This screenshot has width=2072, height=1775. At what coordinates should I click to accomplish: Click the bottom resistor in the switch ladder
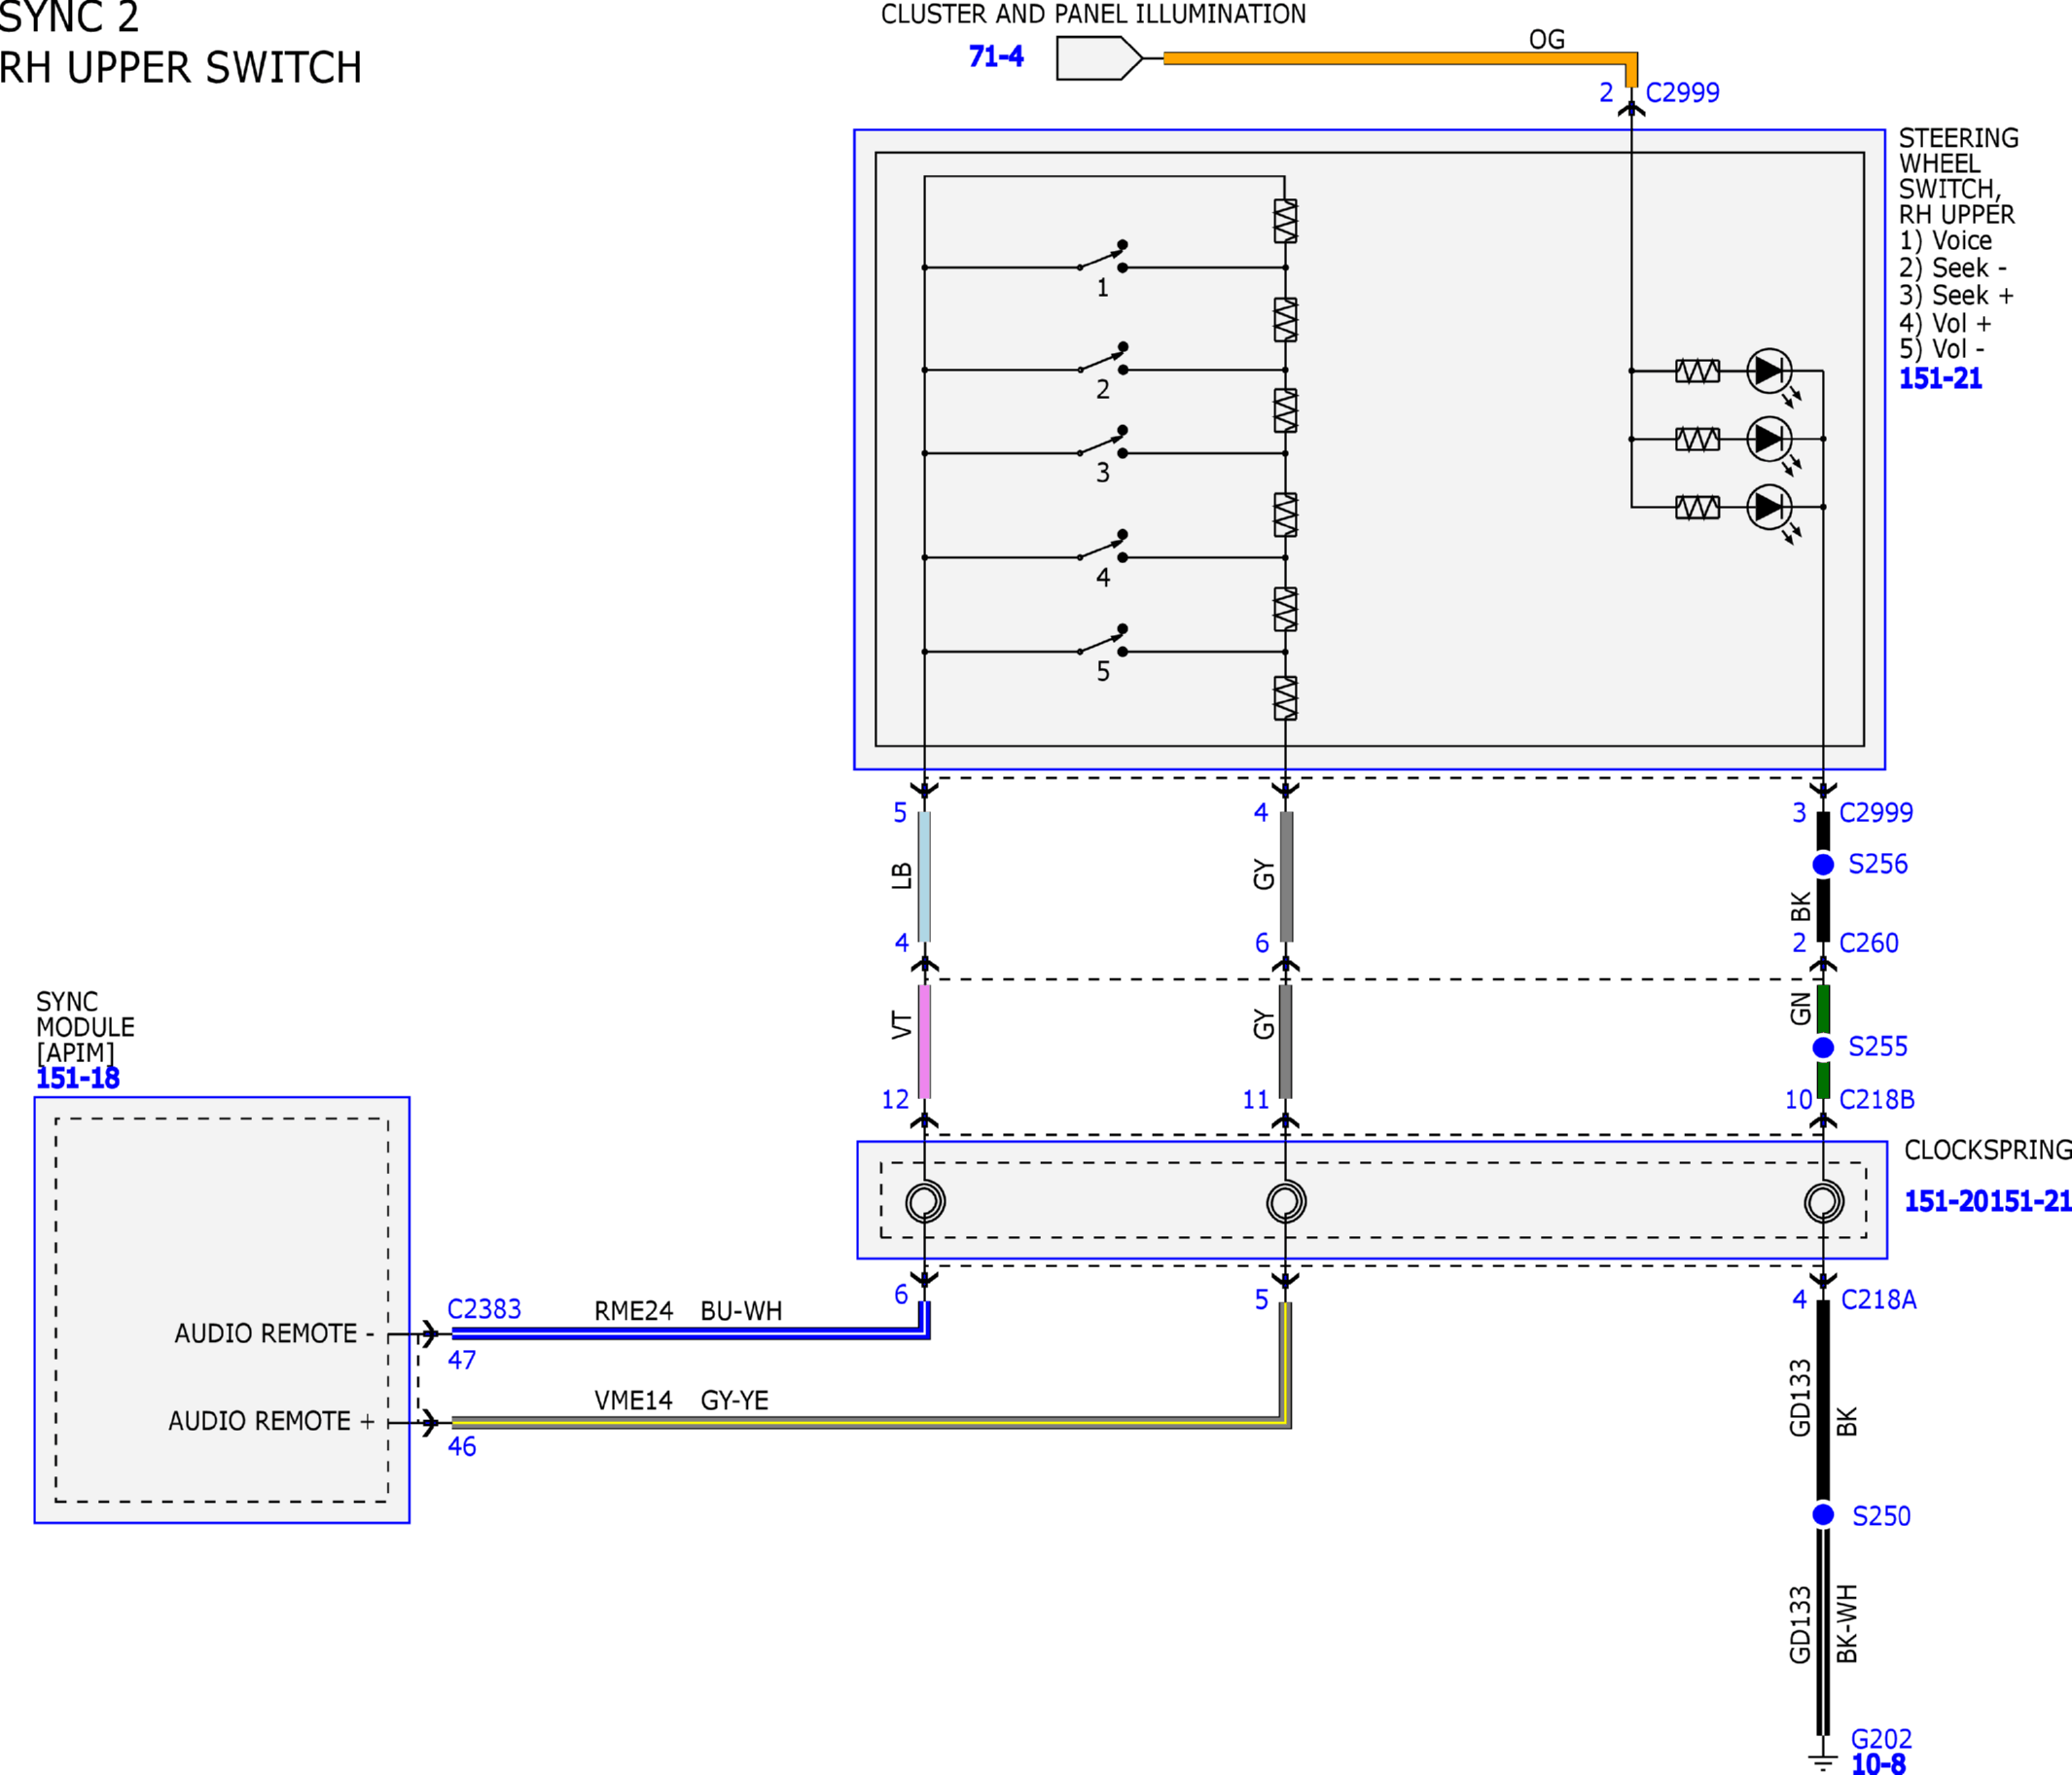click(1285, 698)
